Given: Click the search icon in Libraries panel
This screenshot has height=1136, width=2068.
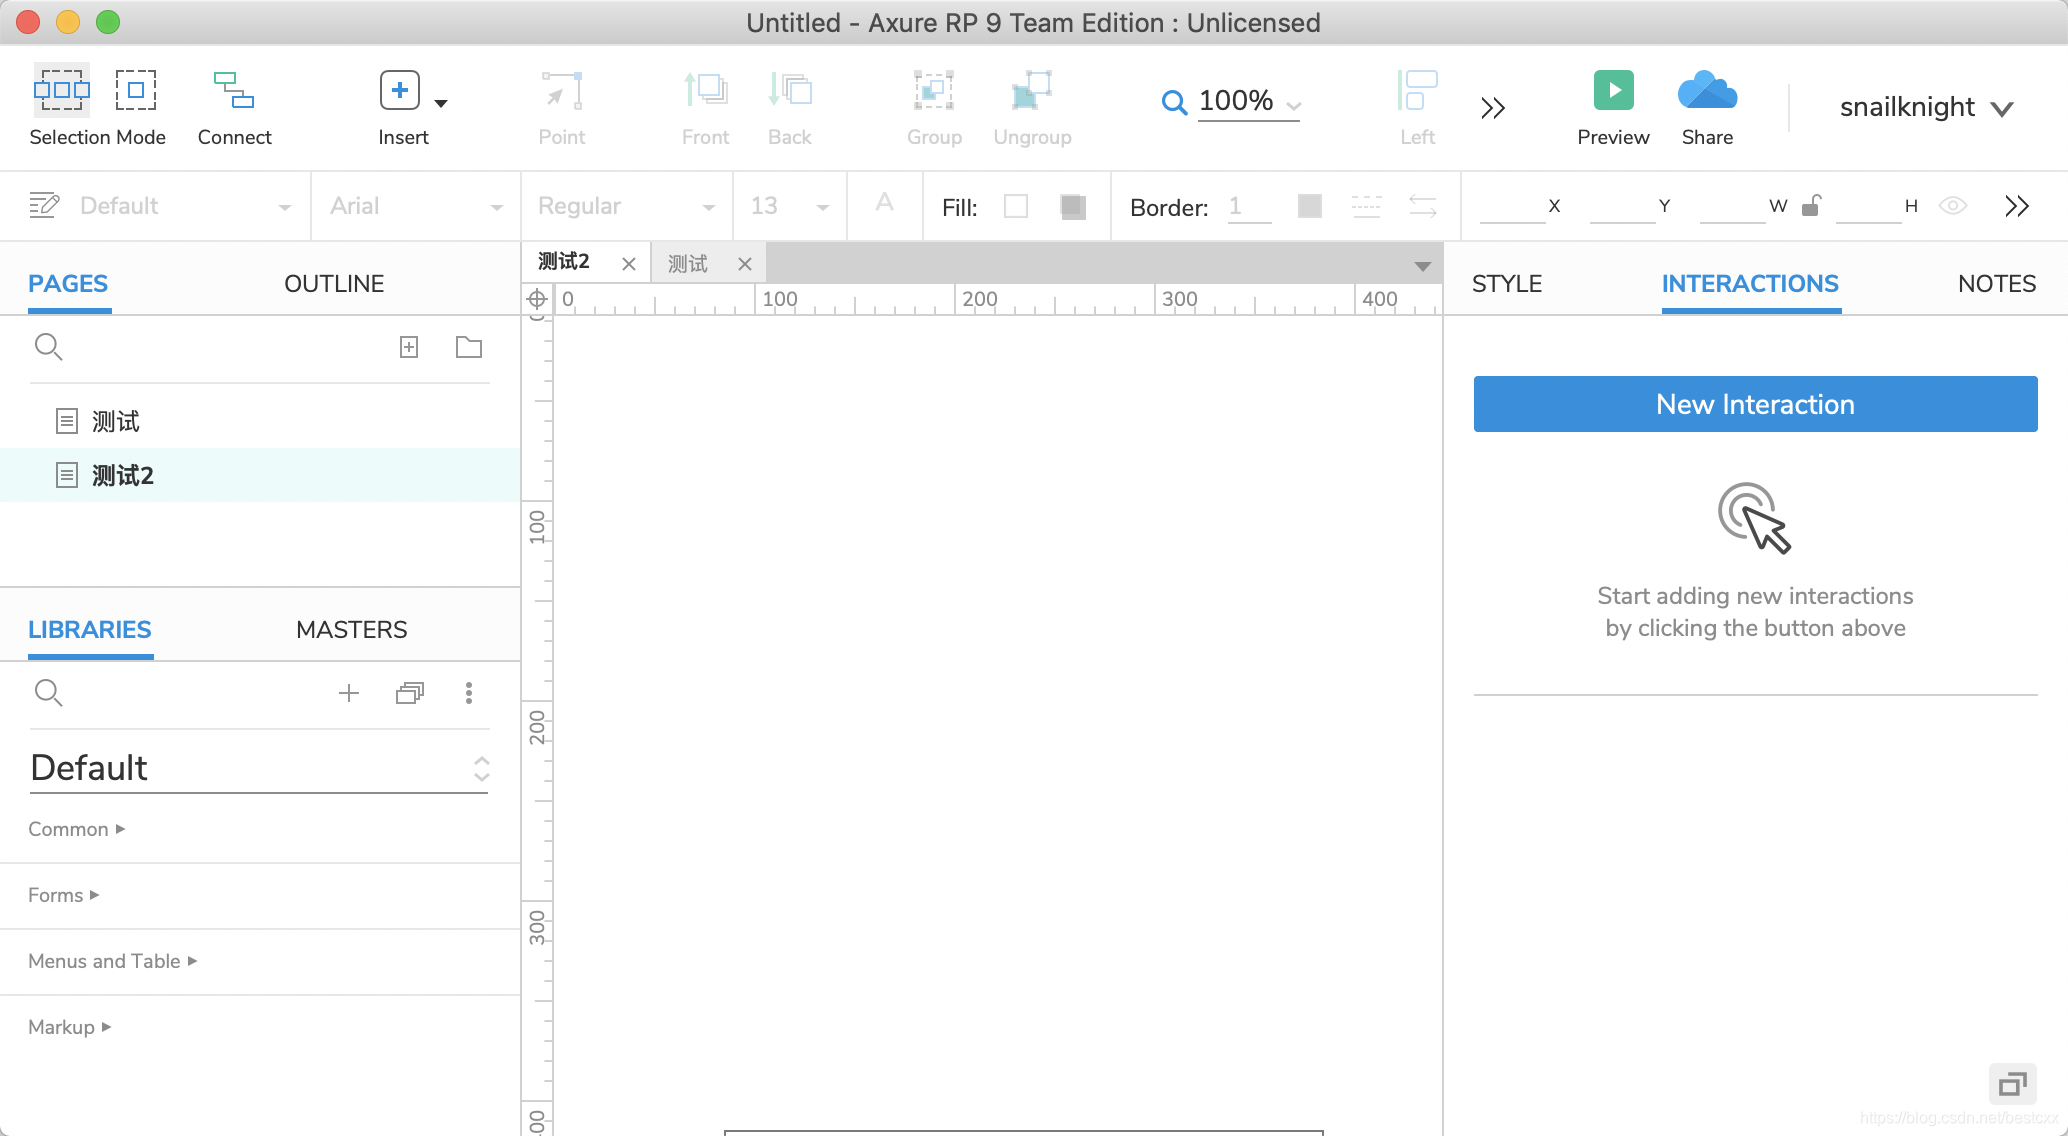Looking at the screenshot, I should click(48, 693).
